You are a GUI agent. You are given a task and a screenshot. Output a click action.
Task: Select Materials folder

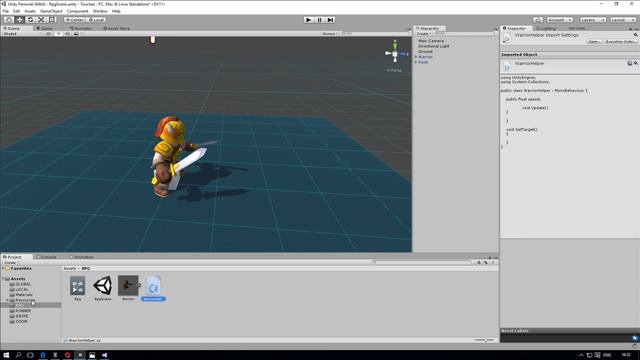(x=21, y=294)
